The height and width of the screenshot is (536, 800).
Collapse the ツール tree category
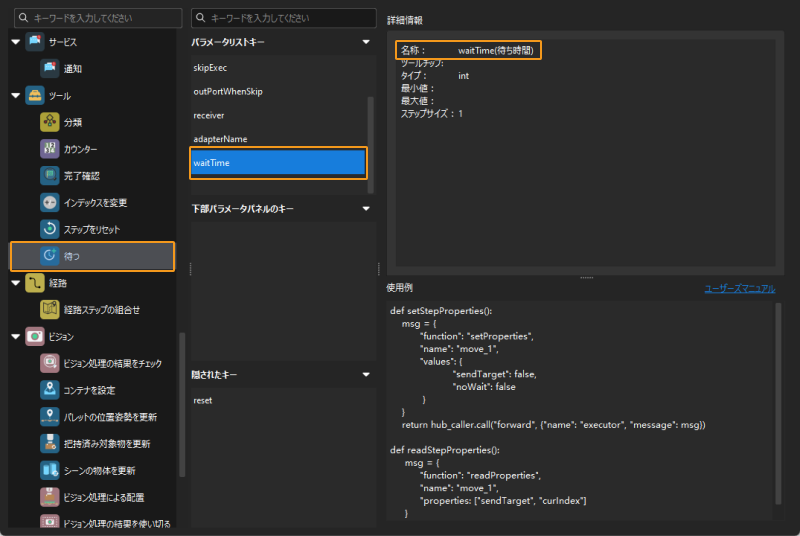(x=16, y=96)
